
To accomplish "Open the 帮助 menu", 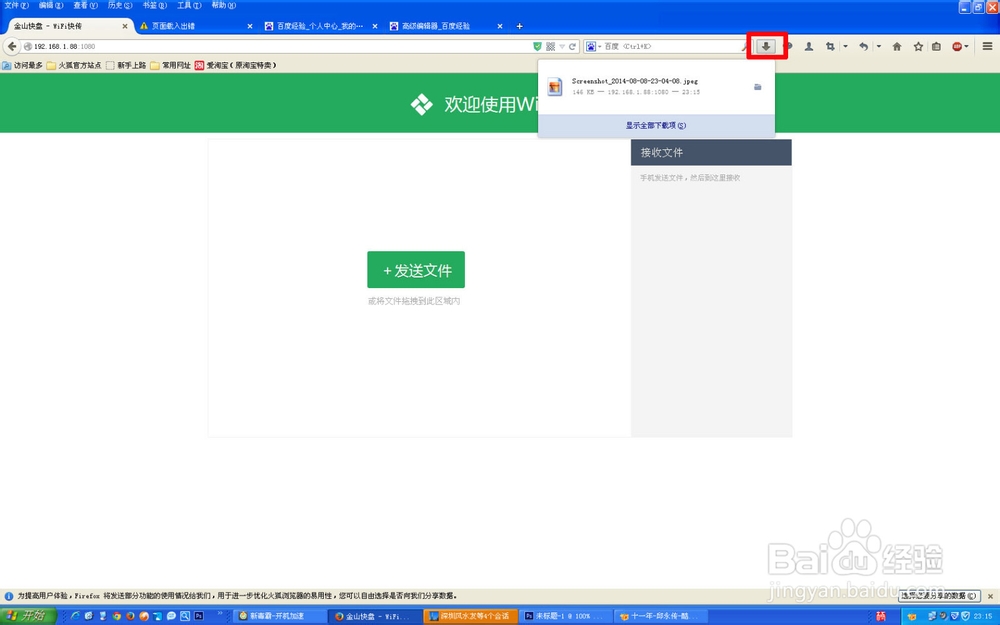I will [x=223, y=5].
